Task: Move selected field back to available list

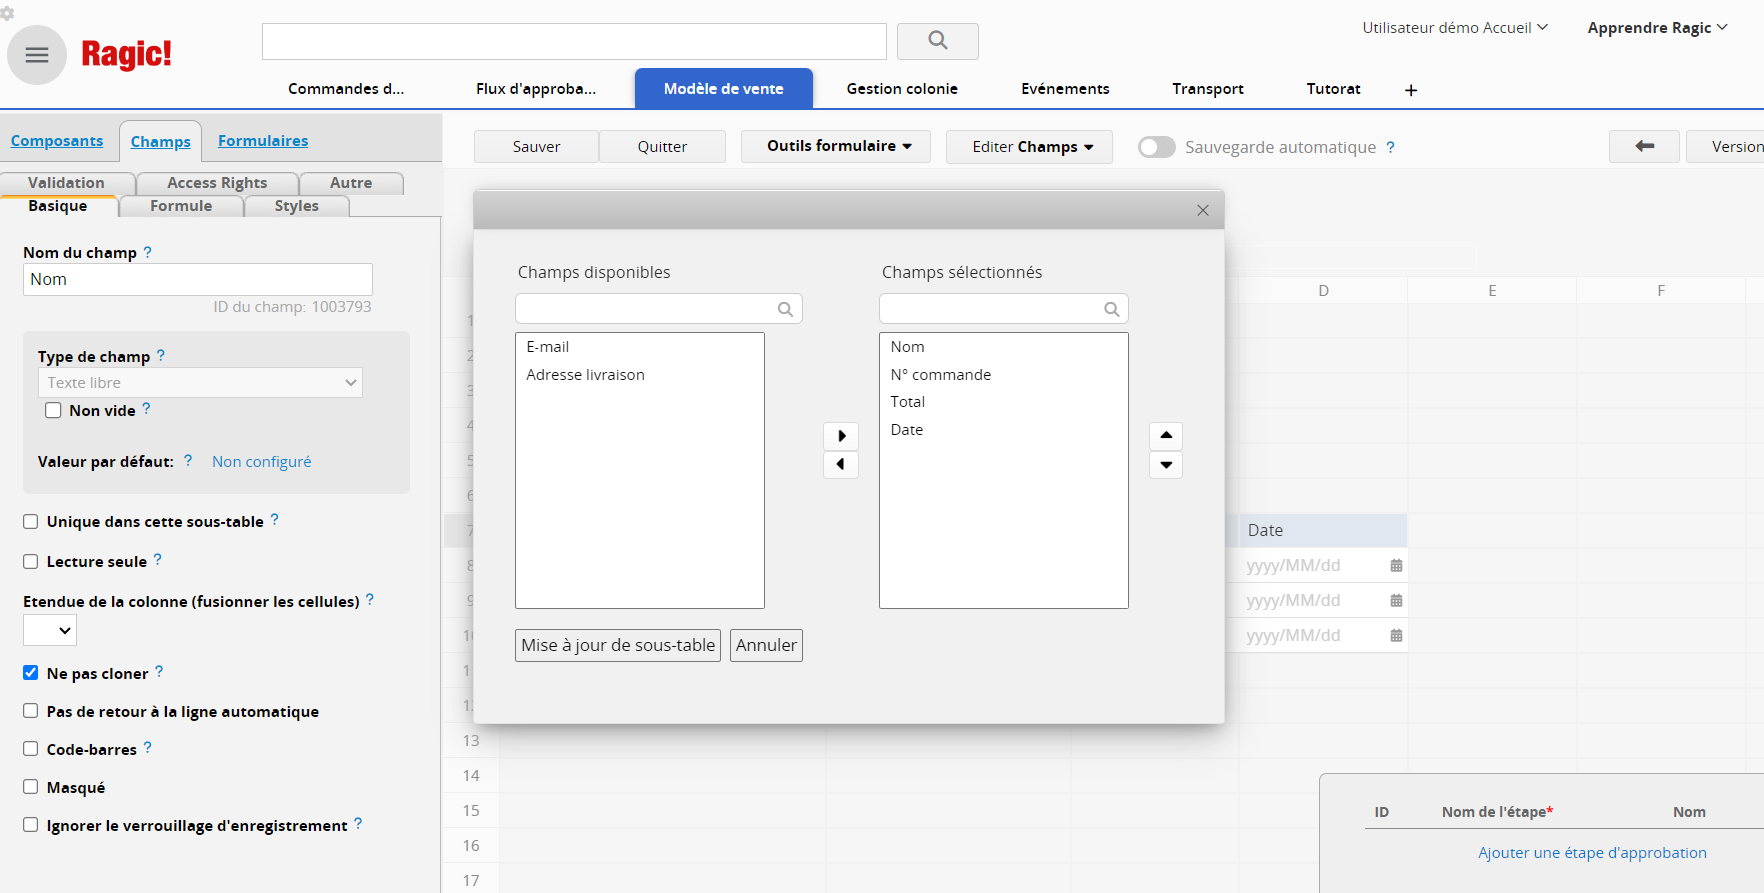Action: click(841, 464)
